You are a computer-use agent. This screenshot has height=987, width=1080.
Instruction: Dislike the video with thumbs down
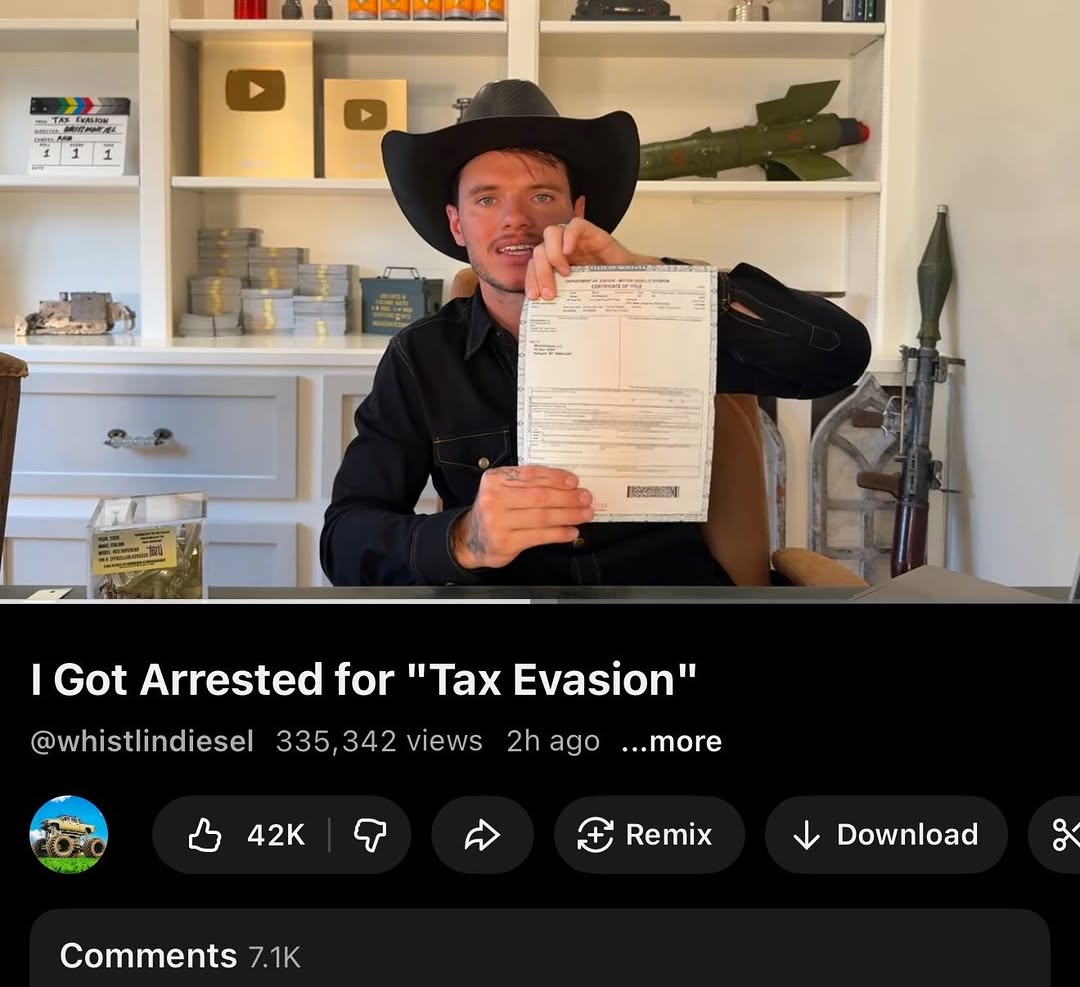click(370, 835)
